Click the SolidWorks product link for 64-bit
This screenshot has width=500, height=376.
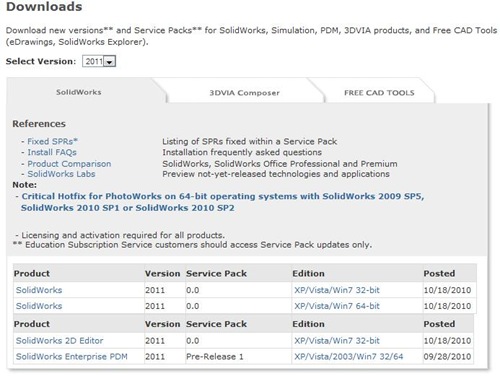39,306
